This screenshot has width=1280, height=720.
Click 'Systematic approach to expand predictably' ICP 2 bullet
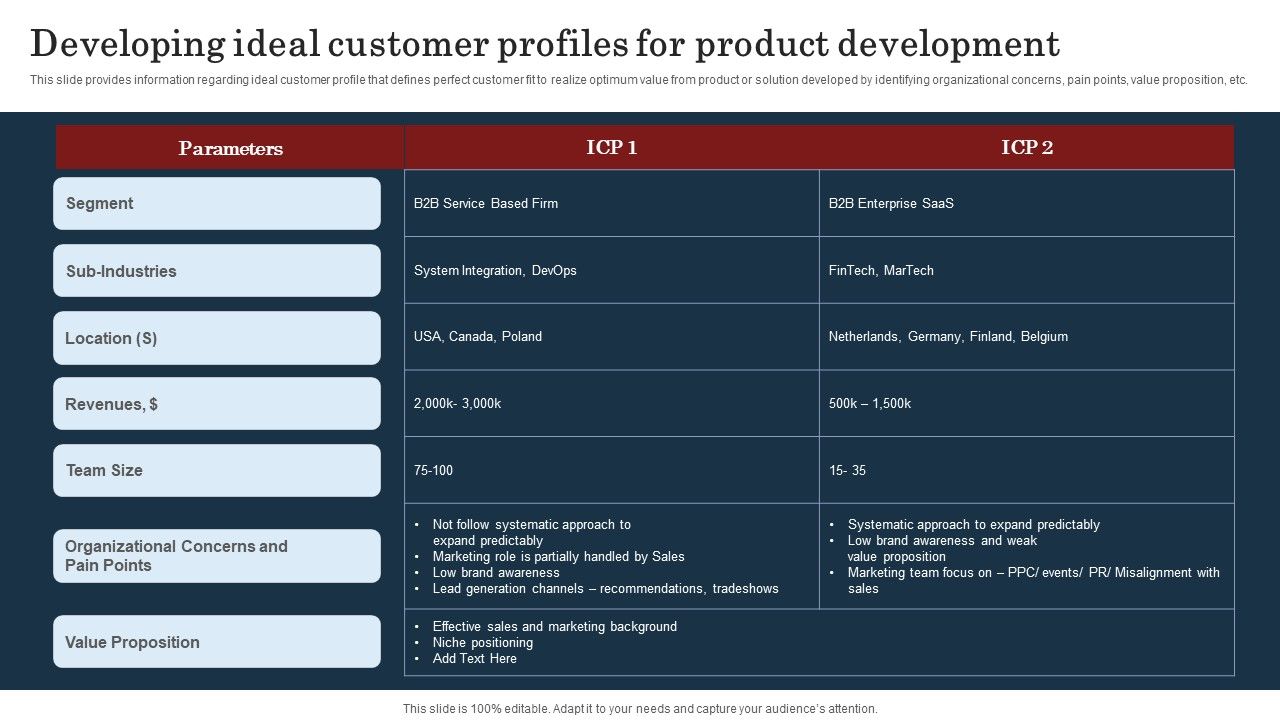[x=973, y=525]
